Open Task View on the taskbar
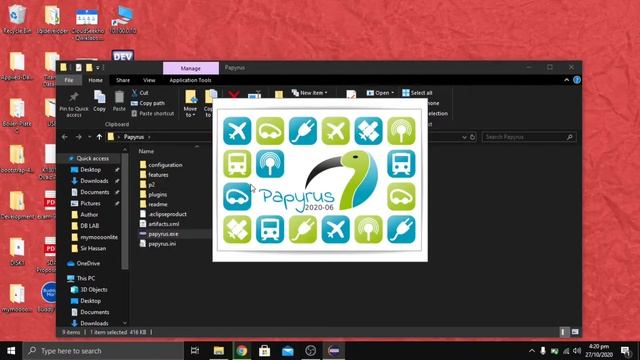640x360 pixels. tap(195, 351)
